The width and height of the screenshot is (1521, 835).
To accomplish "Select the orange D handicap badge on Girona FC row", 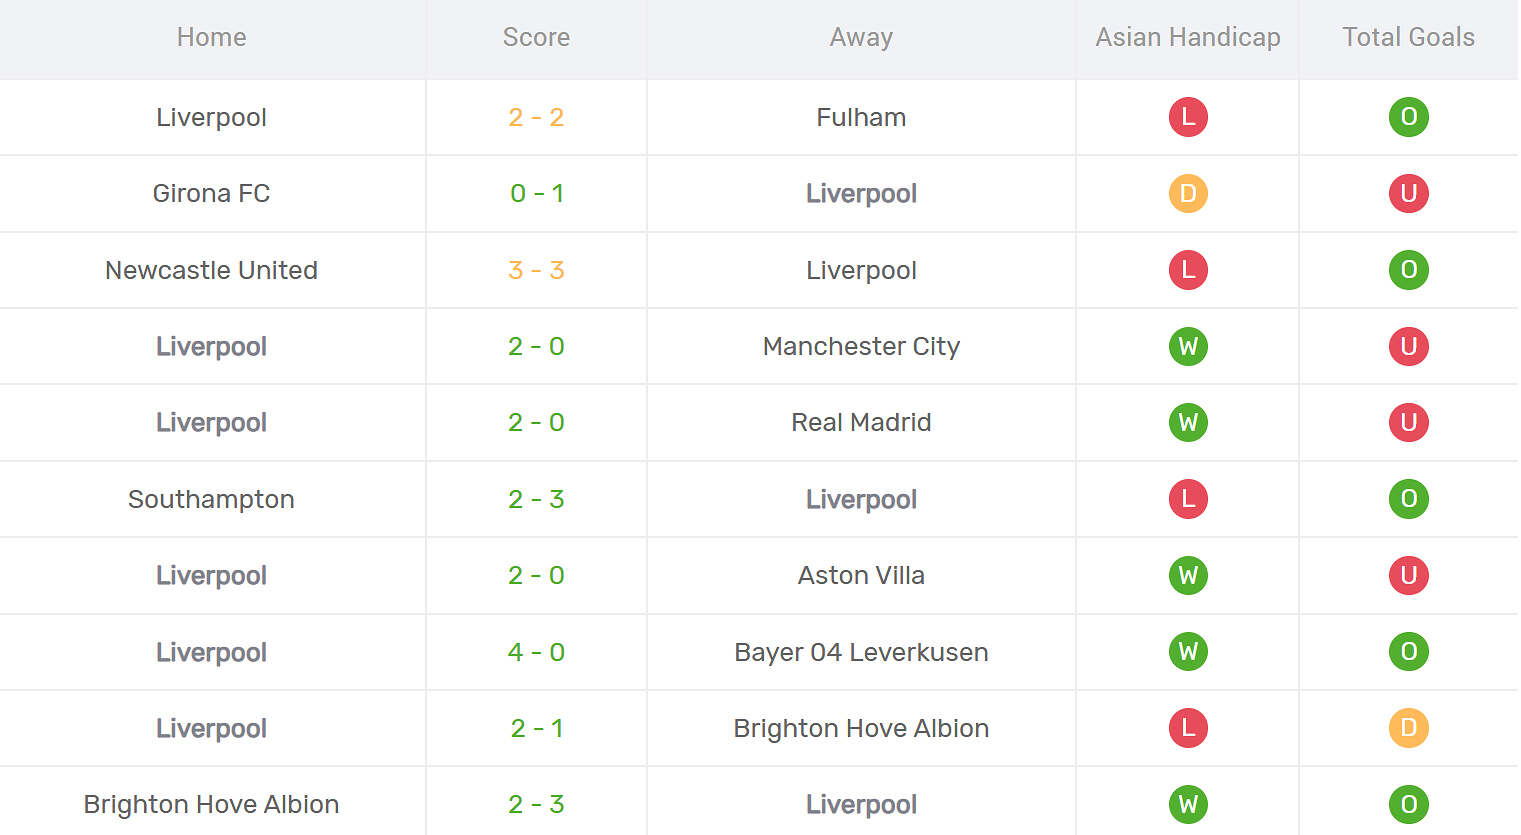I will point(1187,193).
